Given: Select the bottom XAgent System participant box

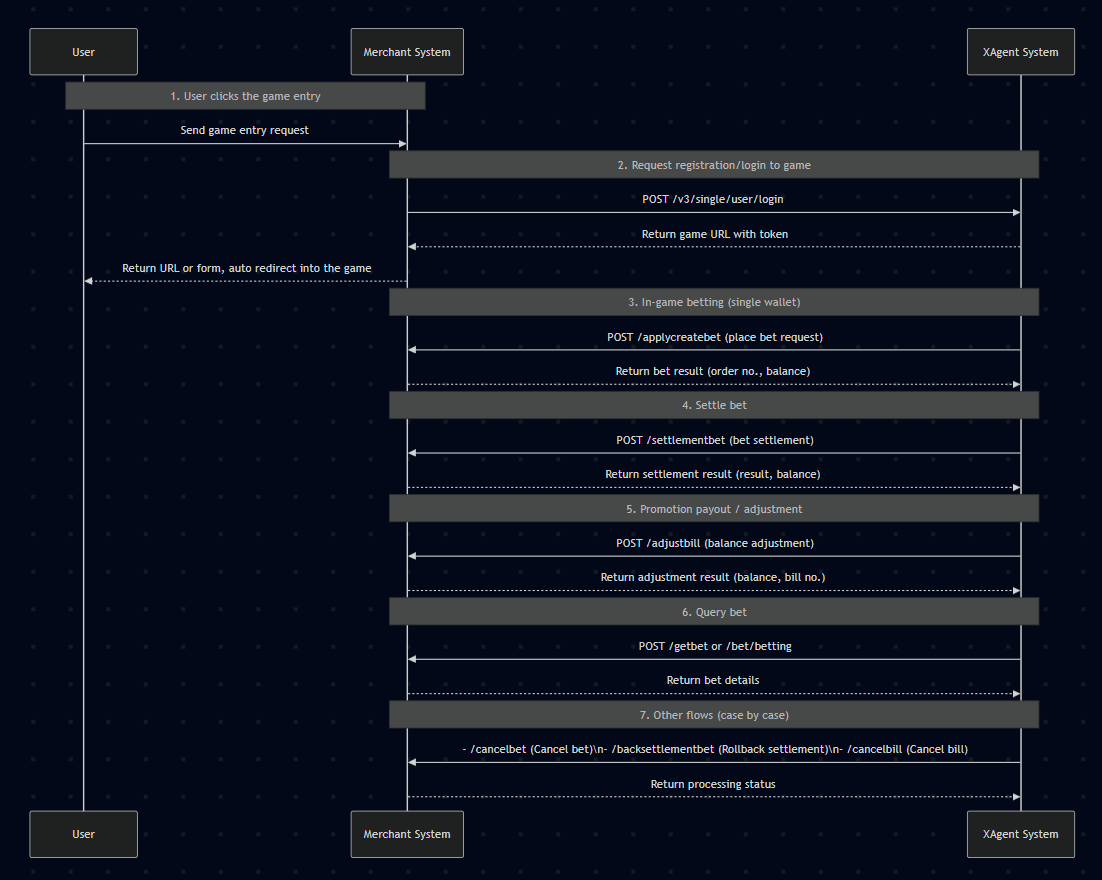Looking at the screenshot, I should pyautogui.click(x=1020, y=834).
